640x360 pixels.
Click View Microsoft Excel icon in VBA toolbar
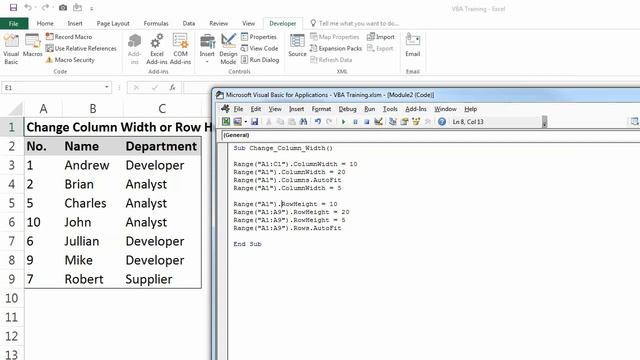(226, 122)
